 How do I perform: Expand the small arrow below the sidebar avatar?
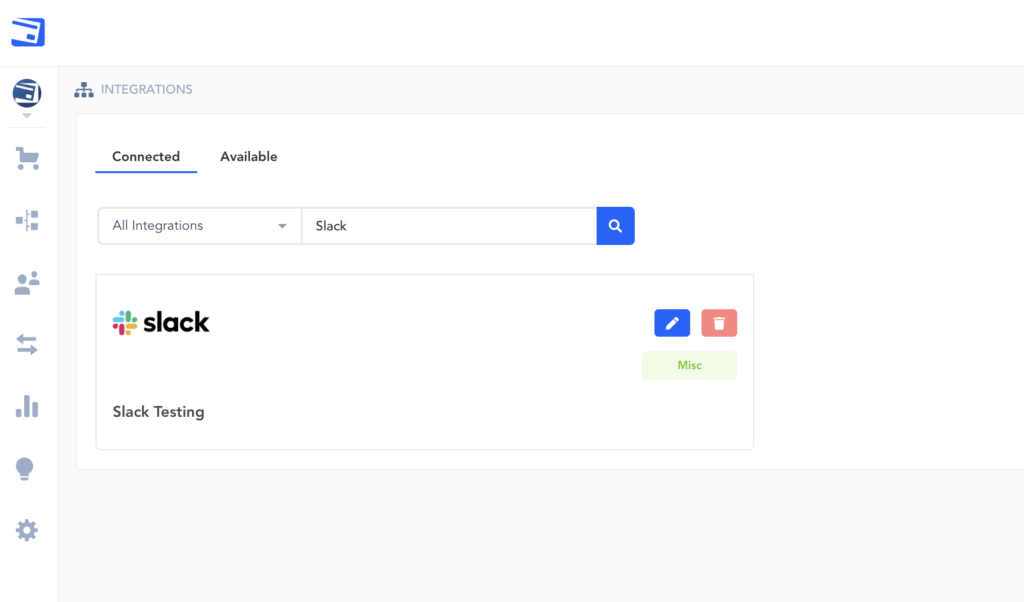tap(27, 116)
